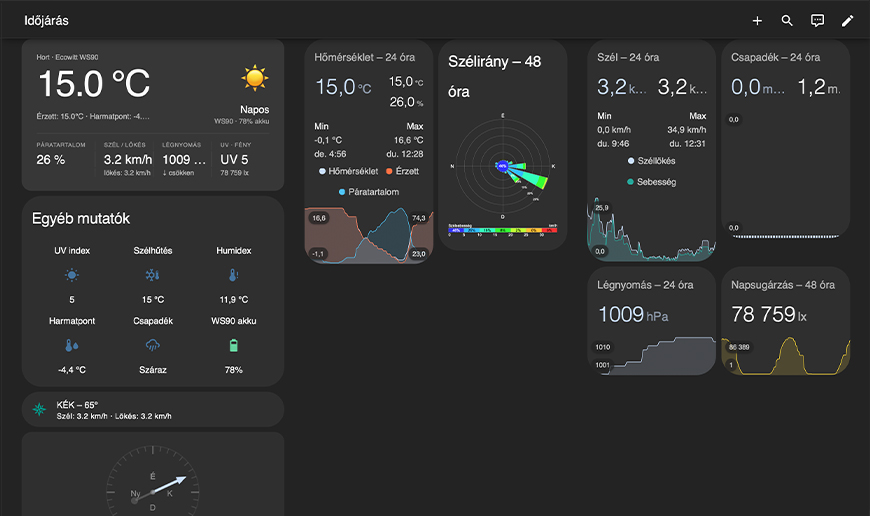Toggle the Sebesség legend entry
The width and height of the screenshot is (870, 516).
coord(651,182)
